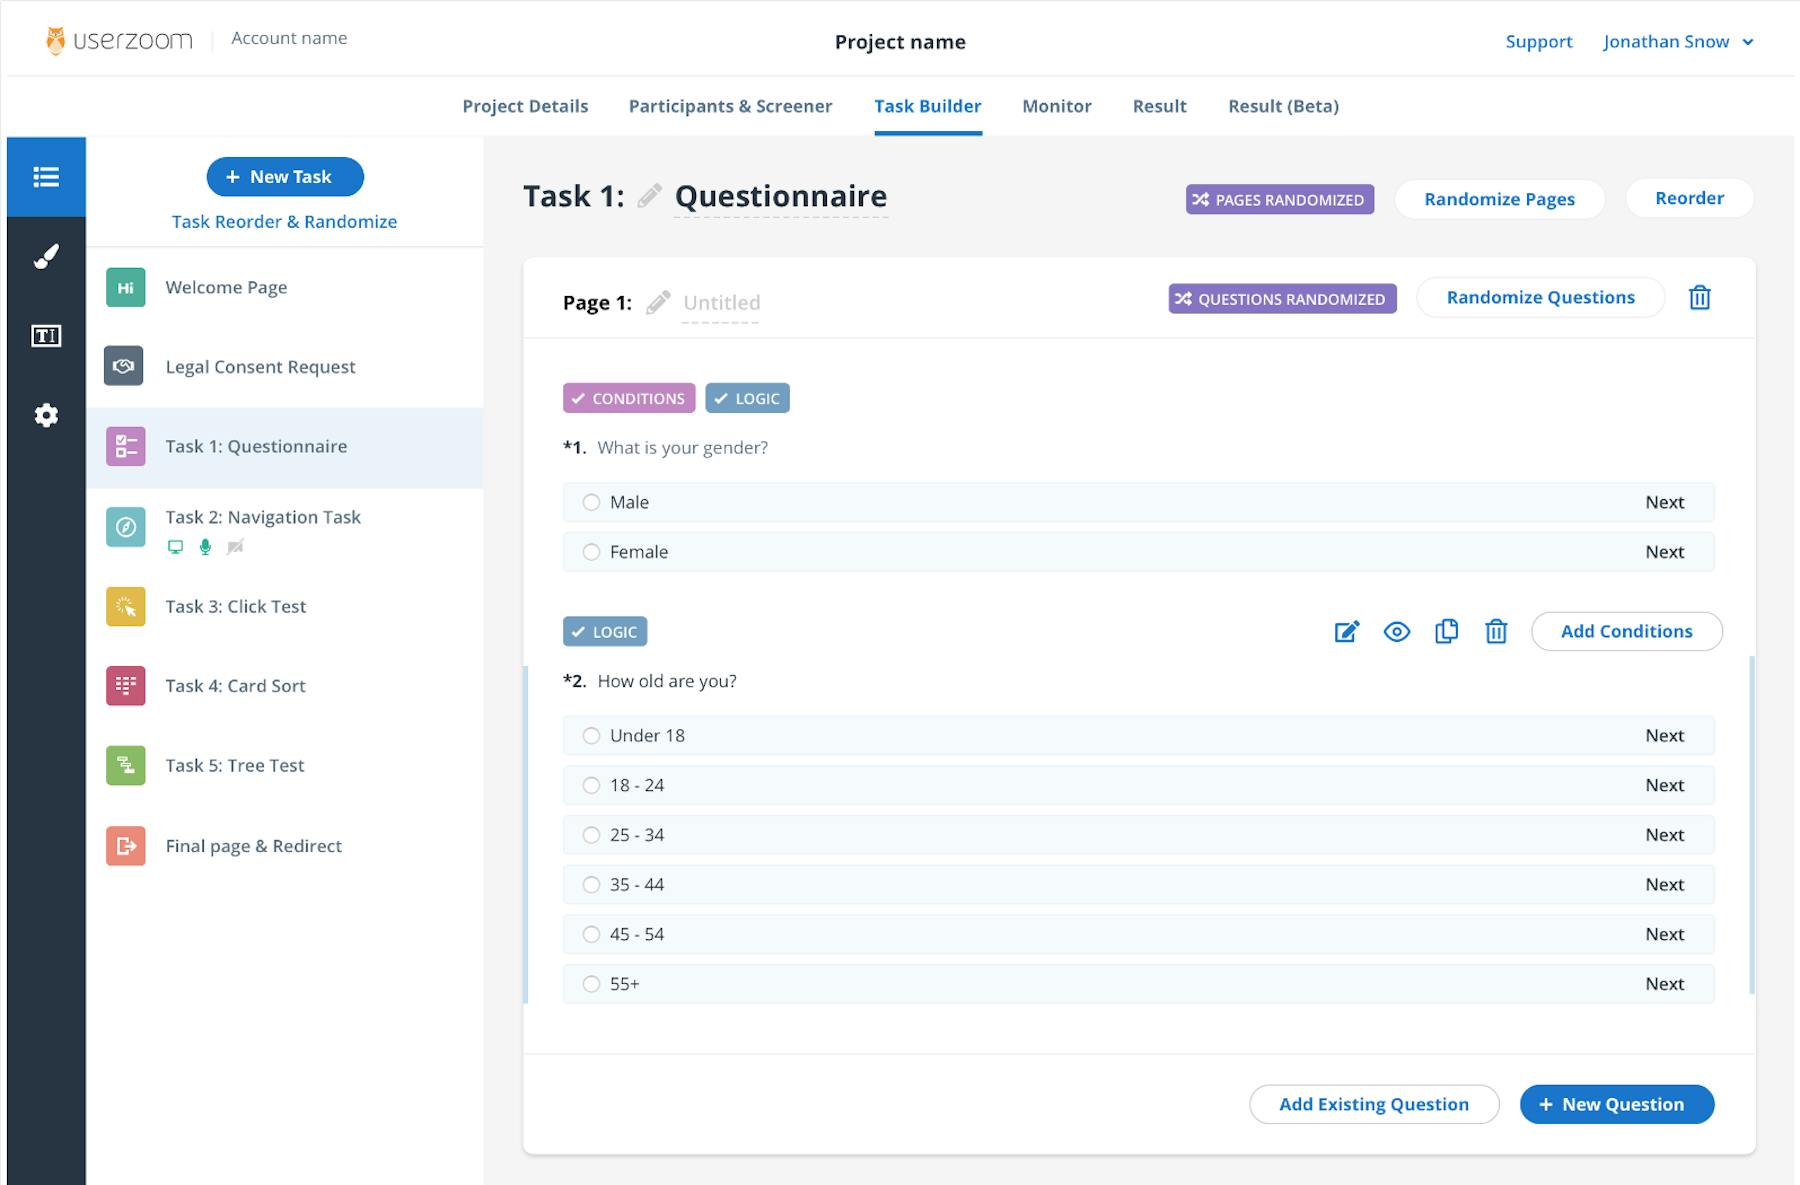Delete Page 1 with trash icon
The height and width of the screenshot is (1185, 1800).
(x=1699, y=298)
